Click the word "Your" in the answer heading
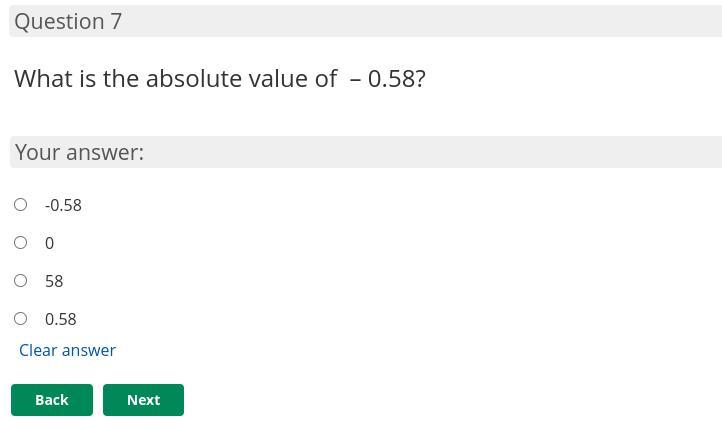 click(38, 152)
